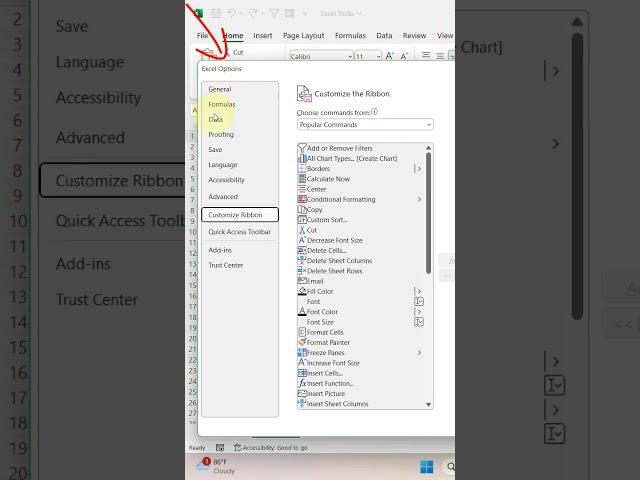Click the Increase Font Size ribbon icon

pos(390,56)
